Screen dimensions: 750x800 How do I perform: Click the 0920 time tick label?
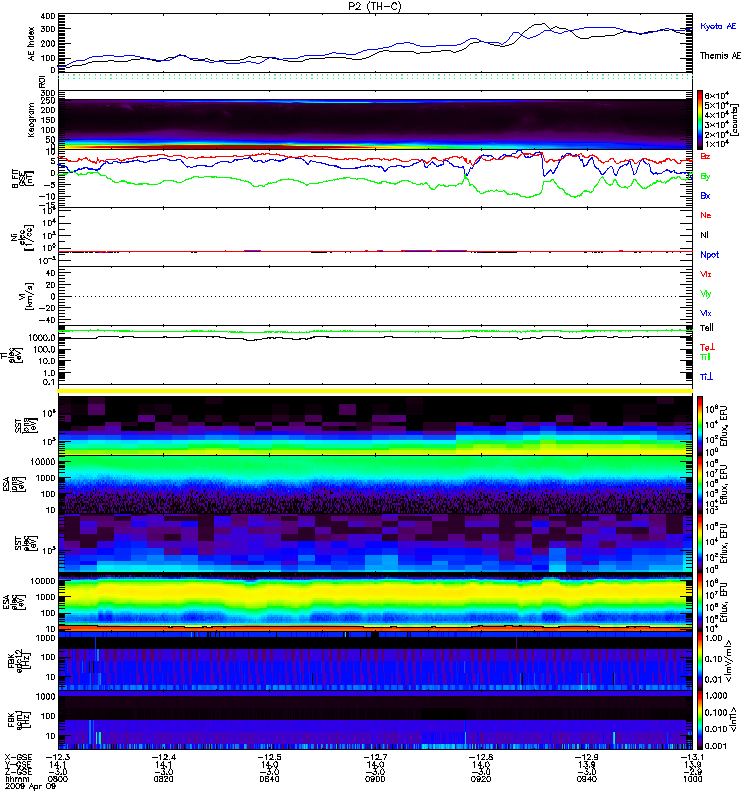481,779
